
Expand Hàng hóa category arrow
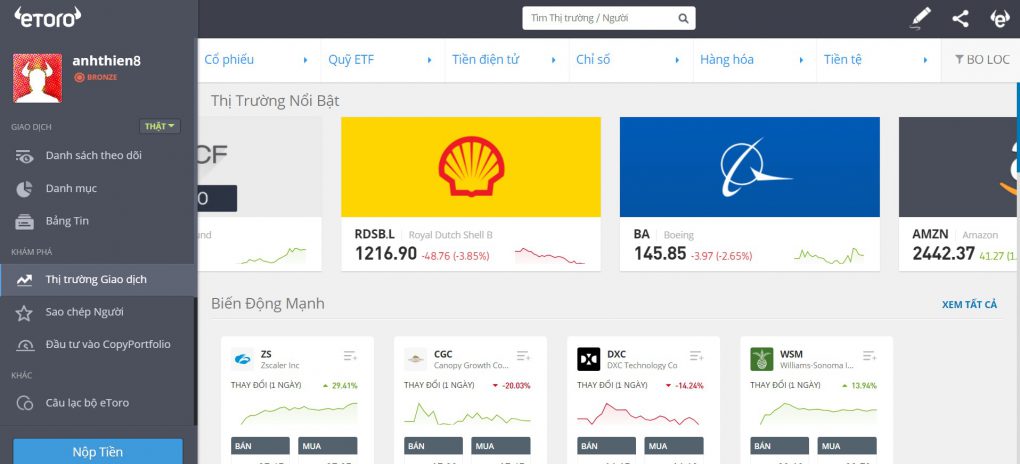801,60
